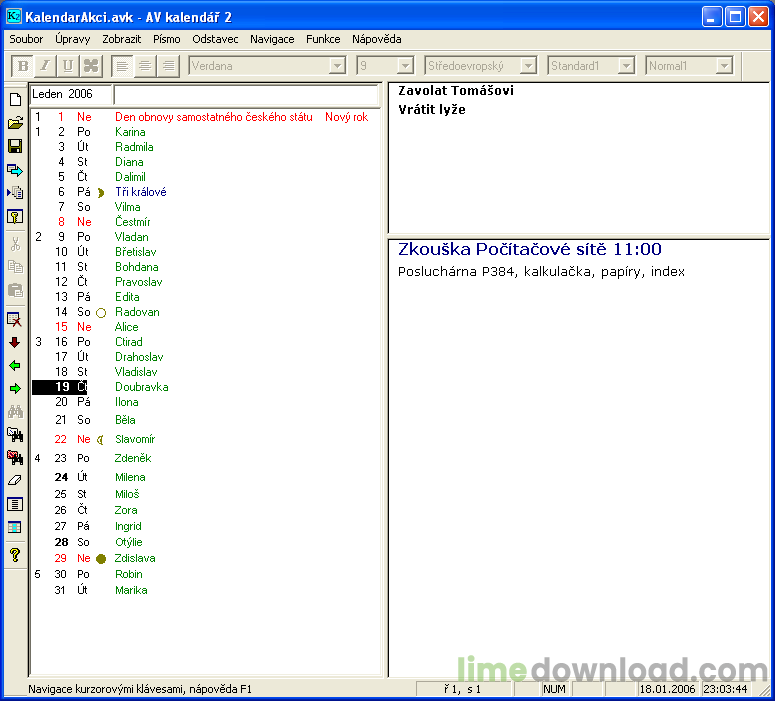The width and height of the screenshot is (775, 701).
Task: Select the day 24 Milena row
Action: [x=206, y=477]
